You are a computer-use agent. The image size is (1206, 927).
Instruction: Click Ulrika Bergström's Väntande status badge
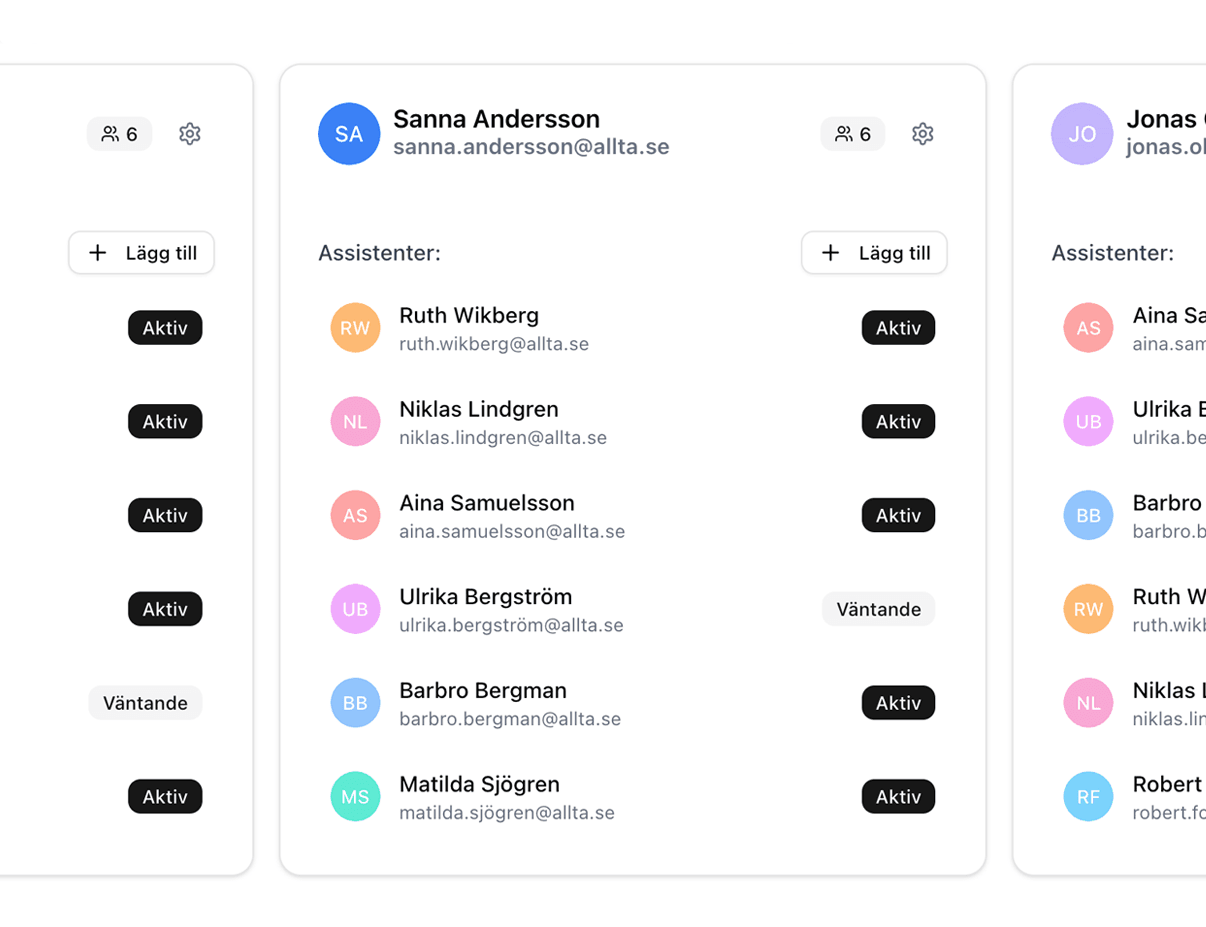click(x=878, y=609)
